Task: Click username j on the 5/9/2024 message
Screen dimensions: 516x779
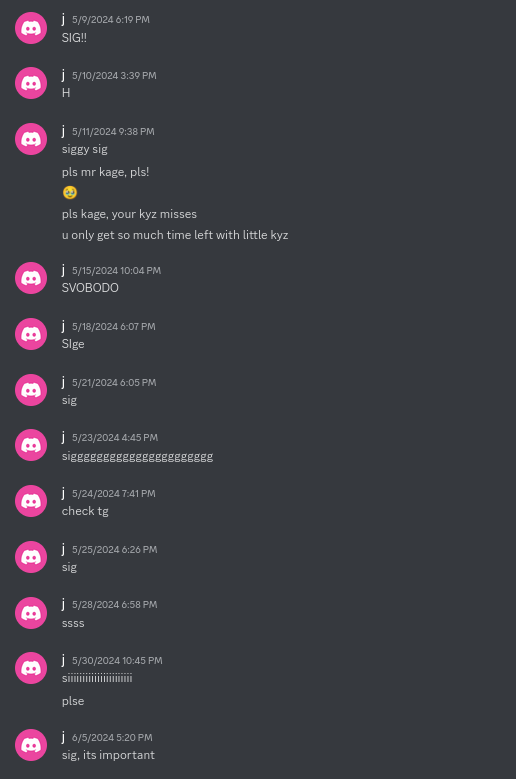Action: [64, 19]
